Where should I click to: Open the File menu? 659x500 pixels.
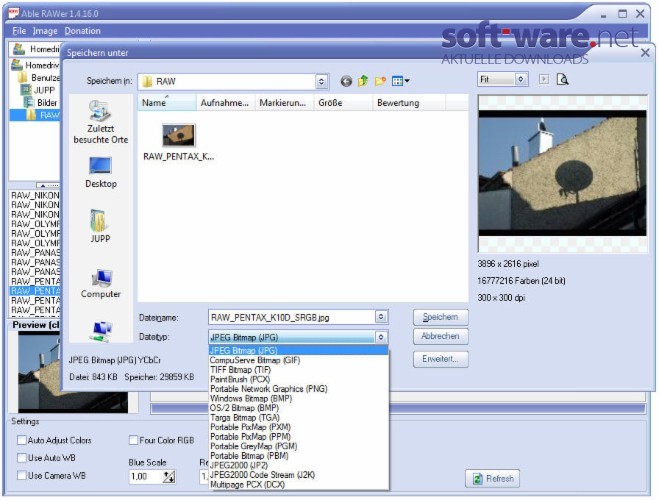19,31
